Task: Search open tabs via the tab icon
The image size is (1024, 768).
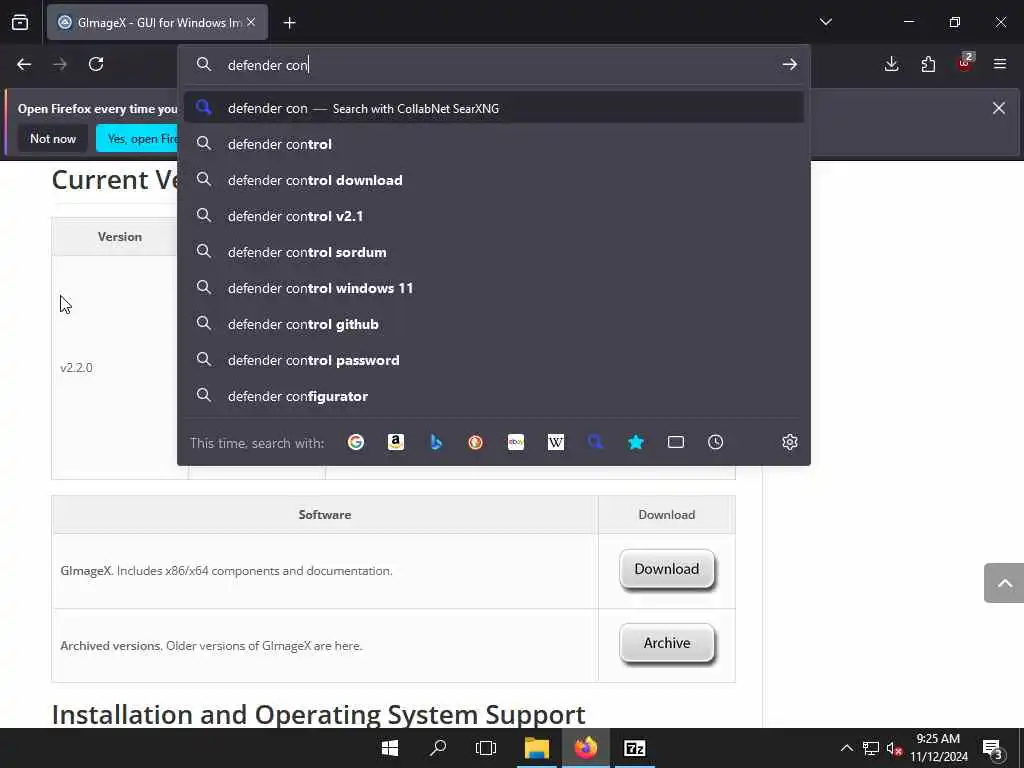Action: pyautogui.click(x=676, y=442)
